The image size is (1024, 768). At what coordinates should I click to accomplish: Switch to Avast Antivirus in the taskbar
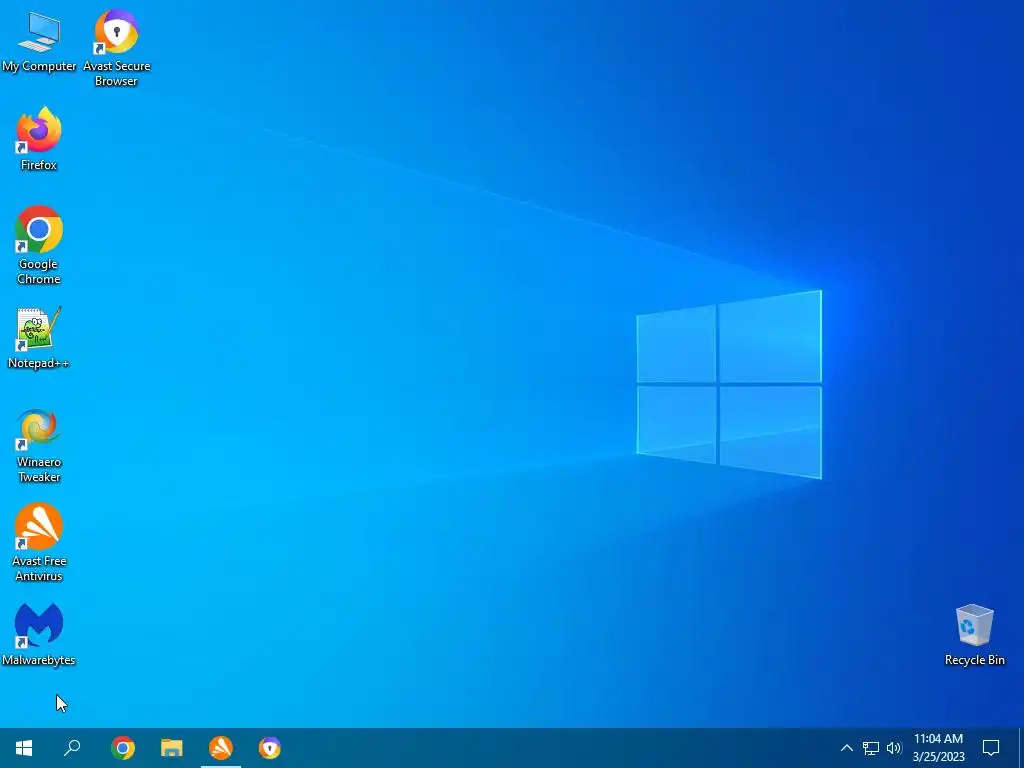pyautogui.click(x=221, y=748)
